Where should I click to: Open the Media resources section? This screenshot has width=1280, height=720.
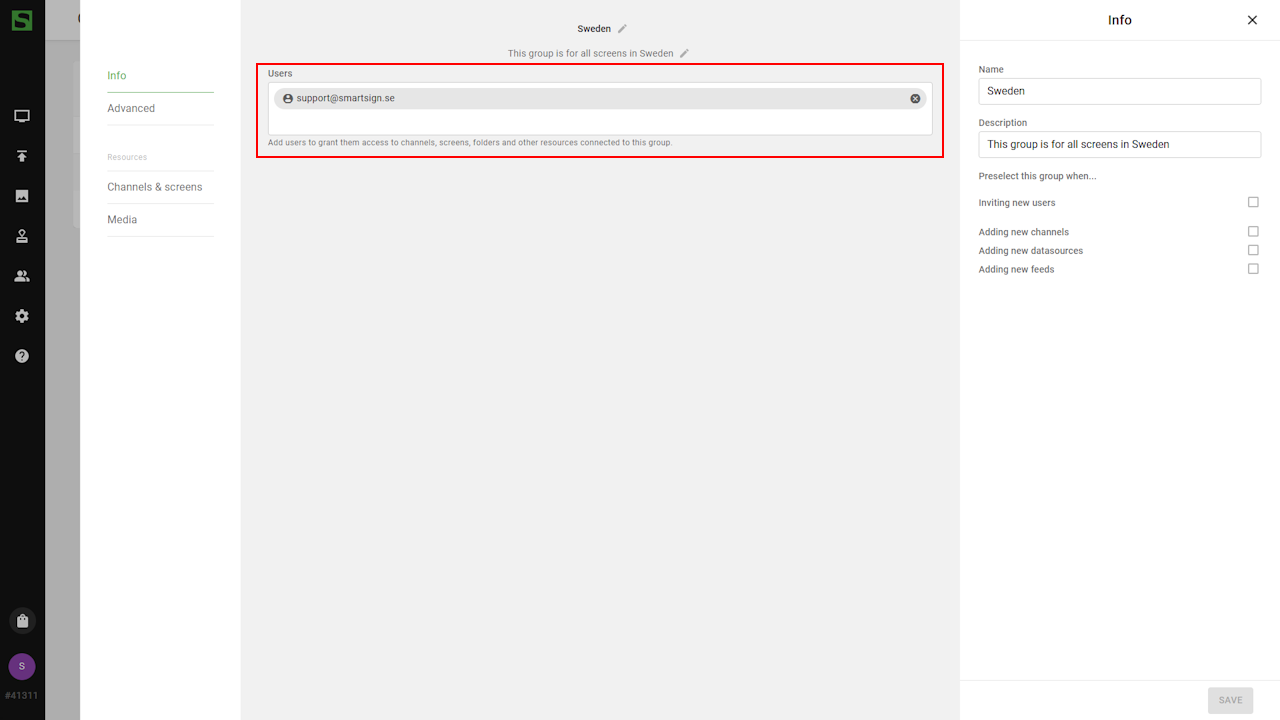click(x=122, y=219)
